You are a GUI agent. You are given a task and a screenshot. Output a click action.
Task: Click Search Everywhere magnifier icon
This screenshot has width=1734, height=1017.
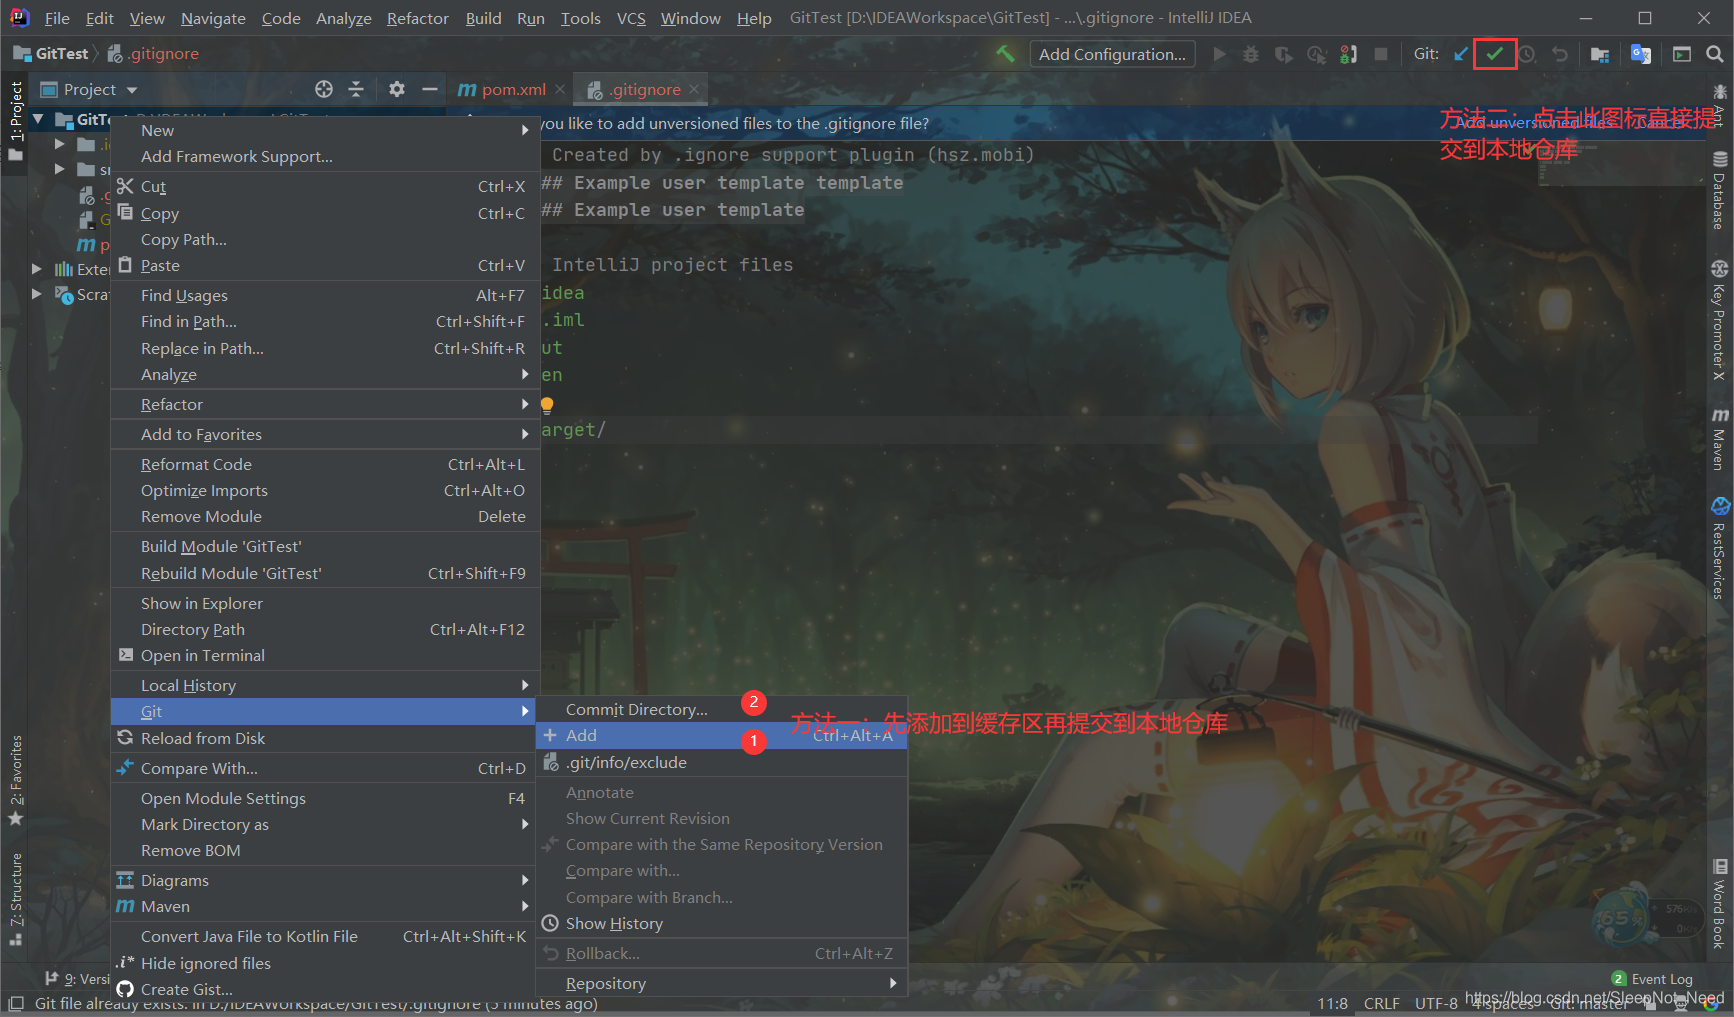(x=1714, y=54)
